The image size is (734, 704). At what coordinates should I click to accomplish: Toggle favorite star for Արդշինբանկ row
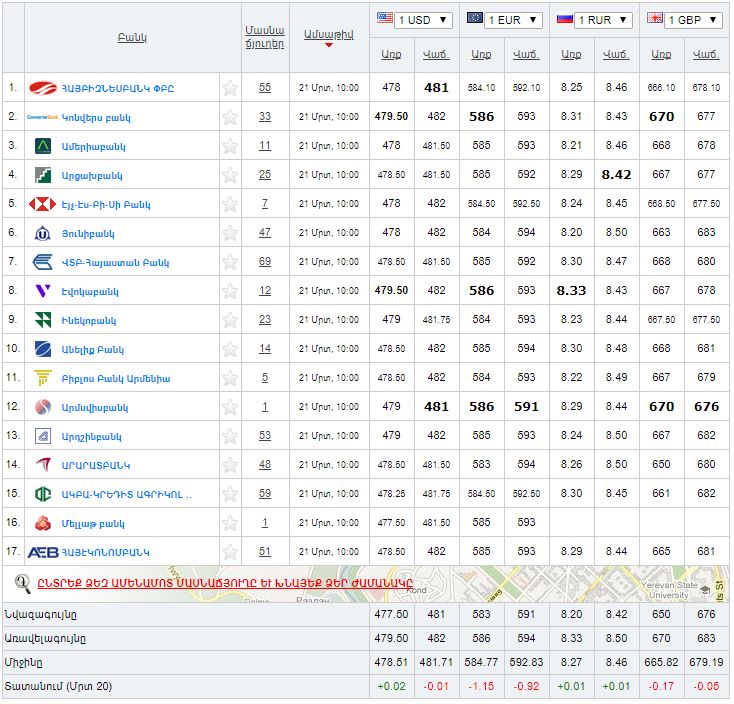230,436
